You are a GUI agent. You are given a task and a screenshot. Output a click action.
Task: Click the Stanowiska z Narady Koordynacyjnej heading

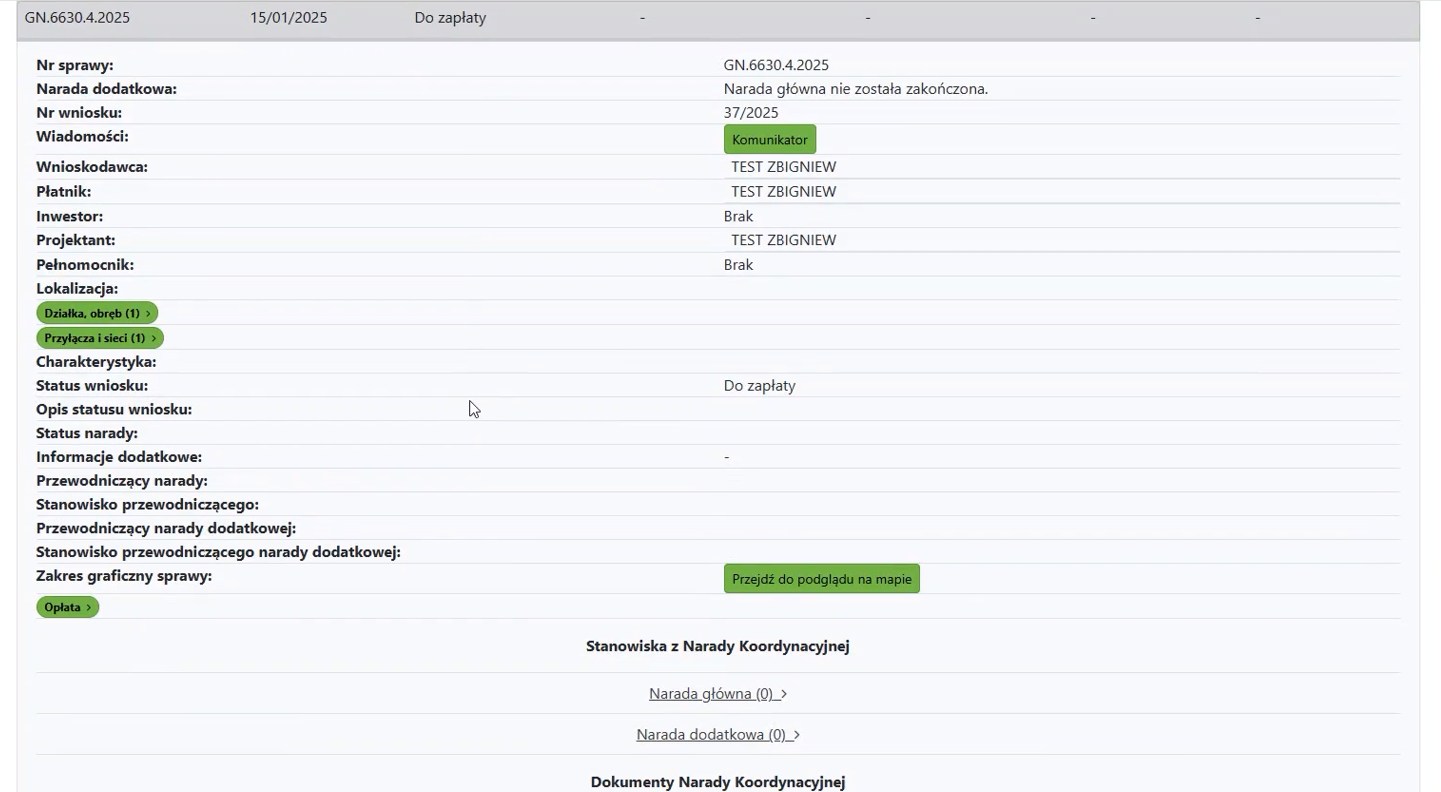pyautogui.click(x=717, y=646)
